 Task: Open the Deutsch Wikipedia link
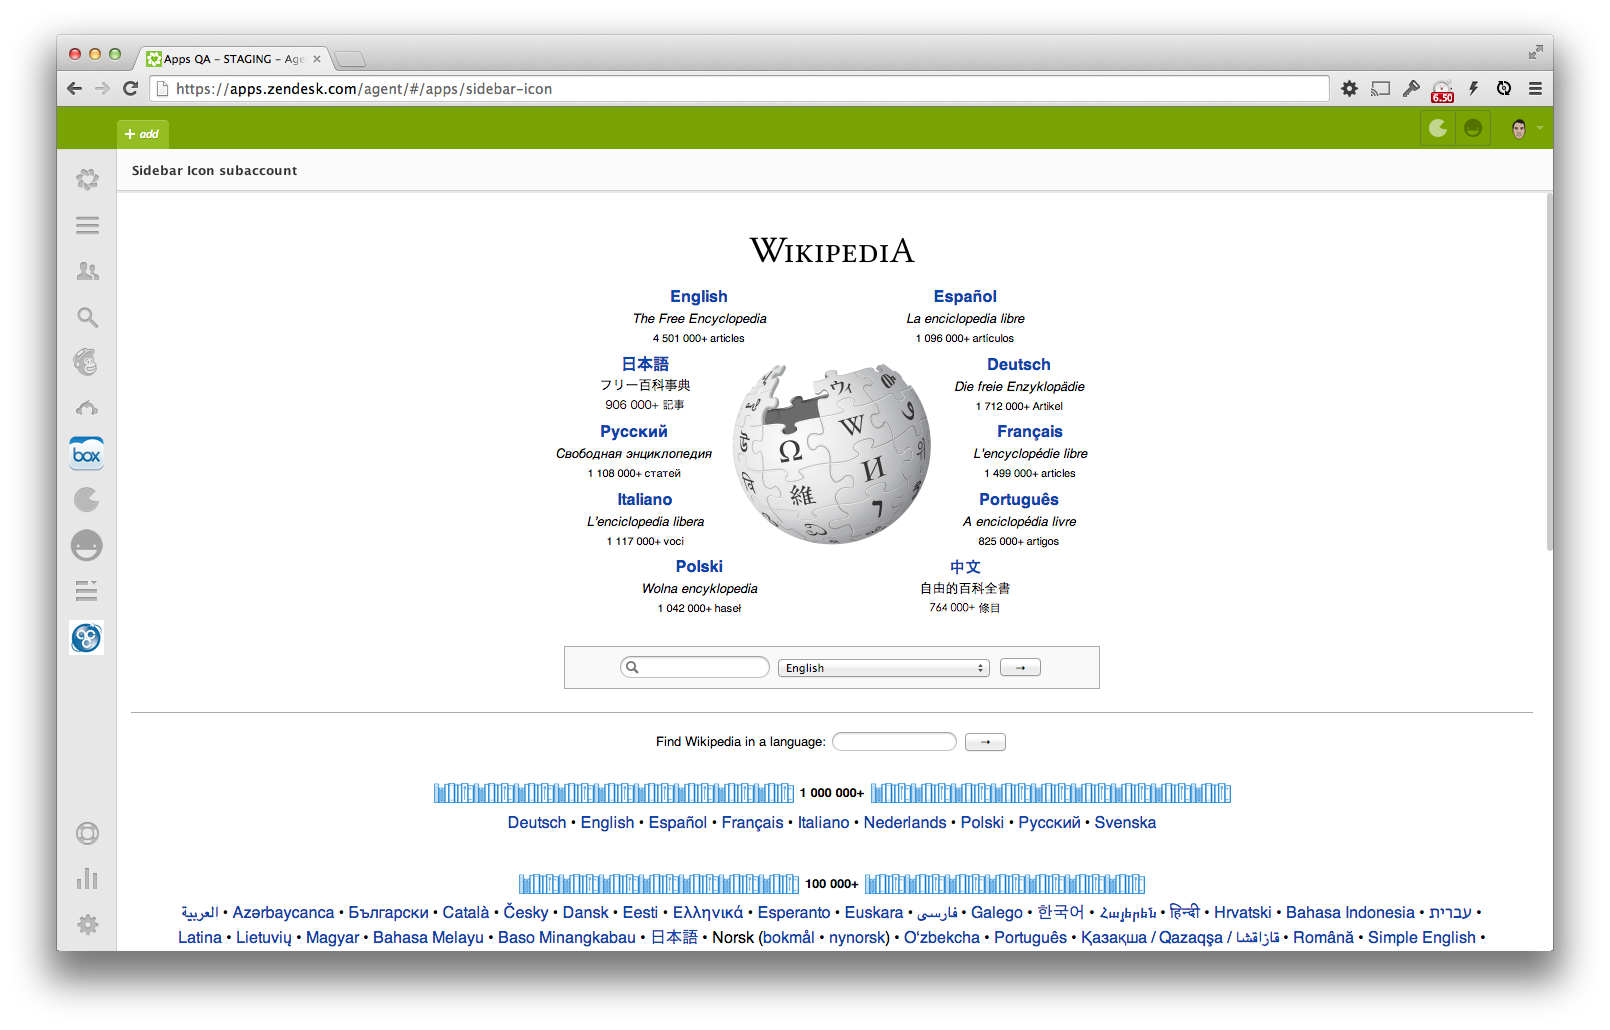tap(1019, 364)
